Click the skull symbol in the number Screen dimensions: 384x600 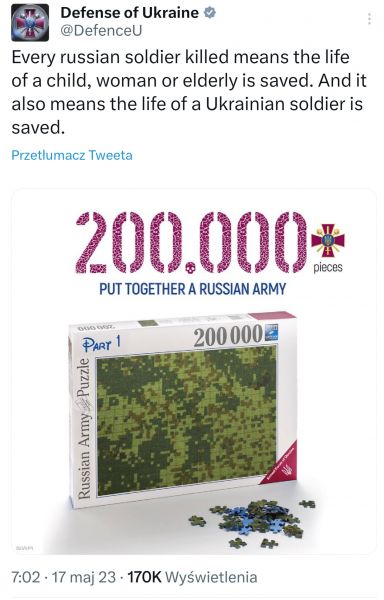[190, 267]
